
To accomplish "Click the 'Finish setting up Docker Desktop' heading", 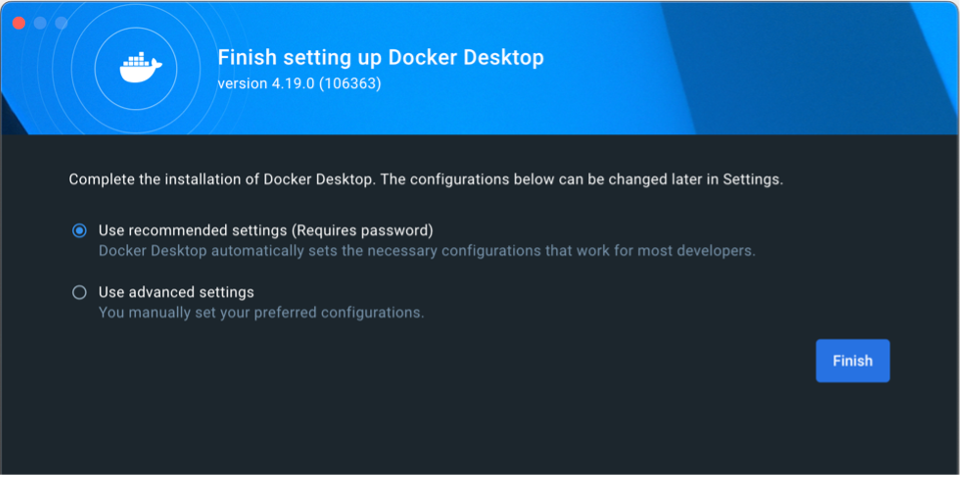I will click(380, 57).
